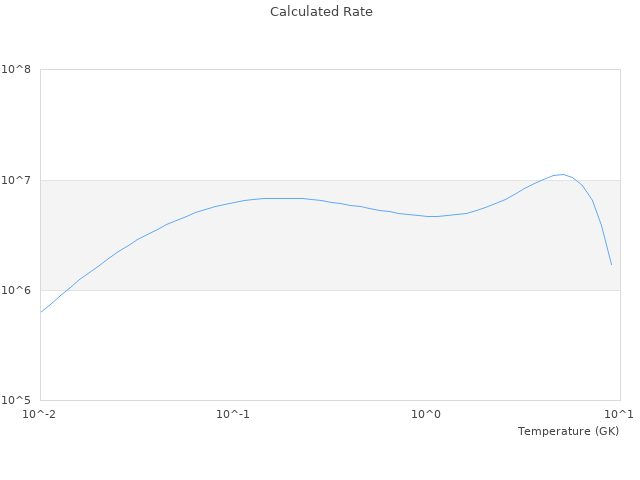Click the curve's right endpoint after the drop
Screen dimensions: 640x480
coord(611,265)
